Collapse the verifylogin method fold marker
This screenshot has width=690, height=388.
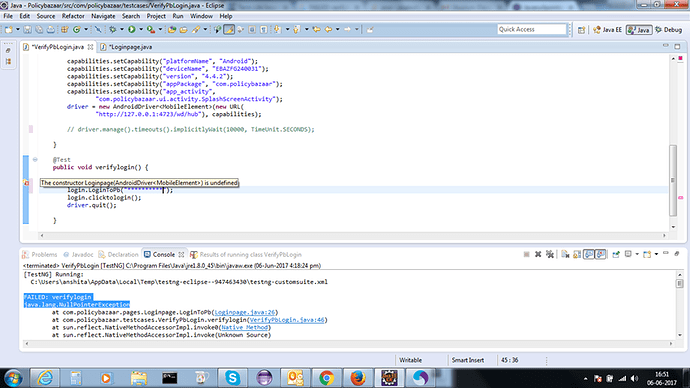tap(35, 159)
